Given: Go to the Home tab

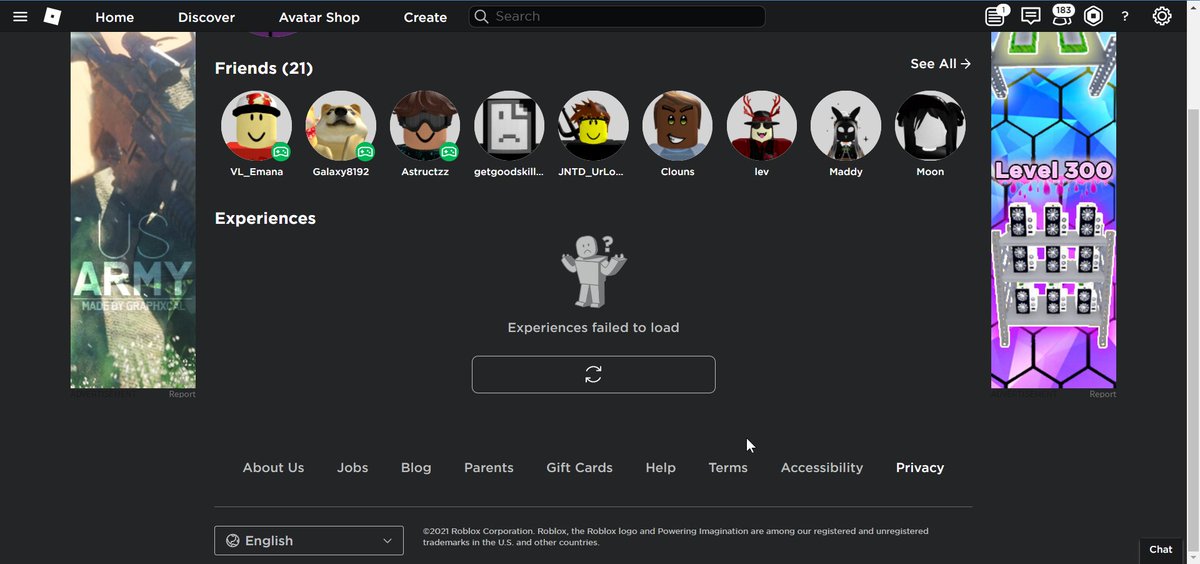Looking at the screenshot, I should (x=114, y=17).
